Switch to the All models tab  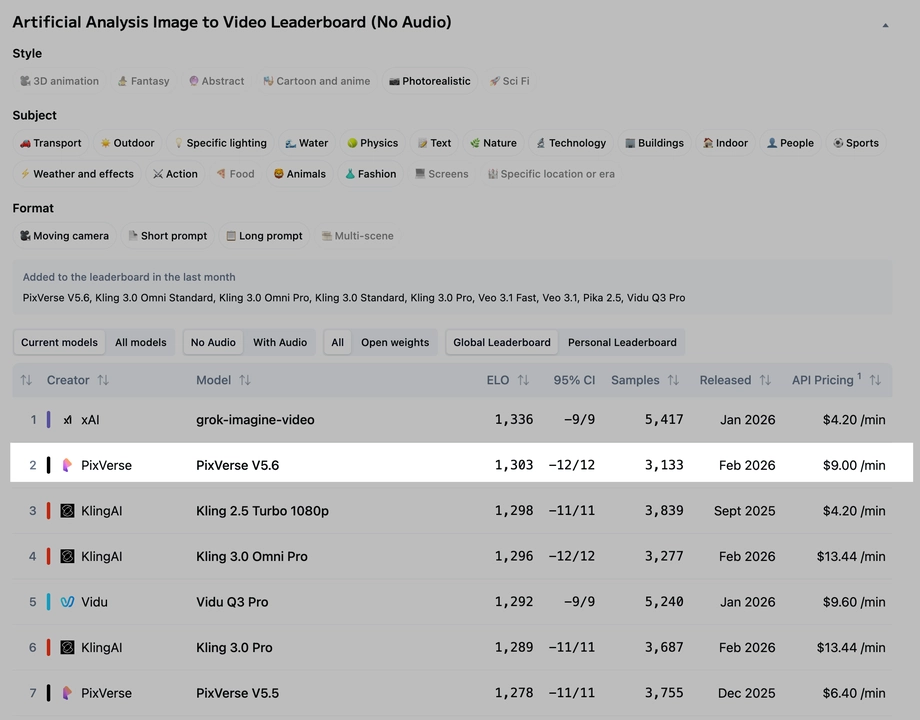[x=141, y=342]
